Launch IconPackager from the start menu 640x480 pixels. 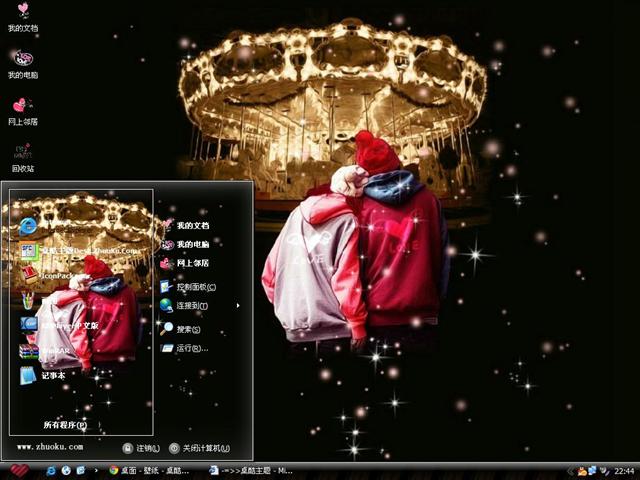[x=53, y=276]
